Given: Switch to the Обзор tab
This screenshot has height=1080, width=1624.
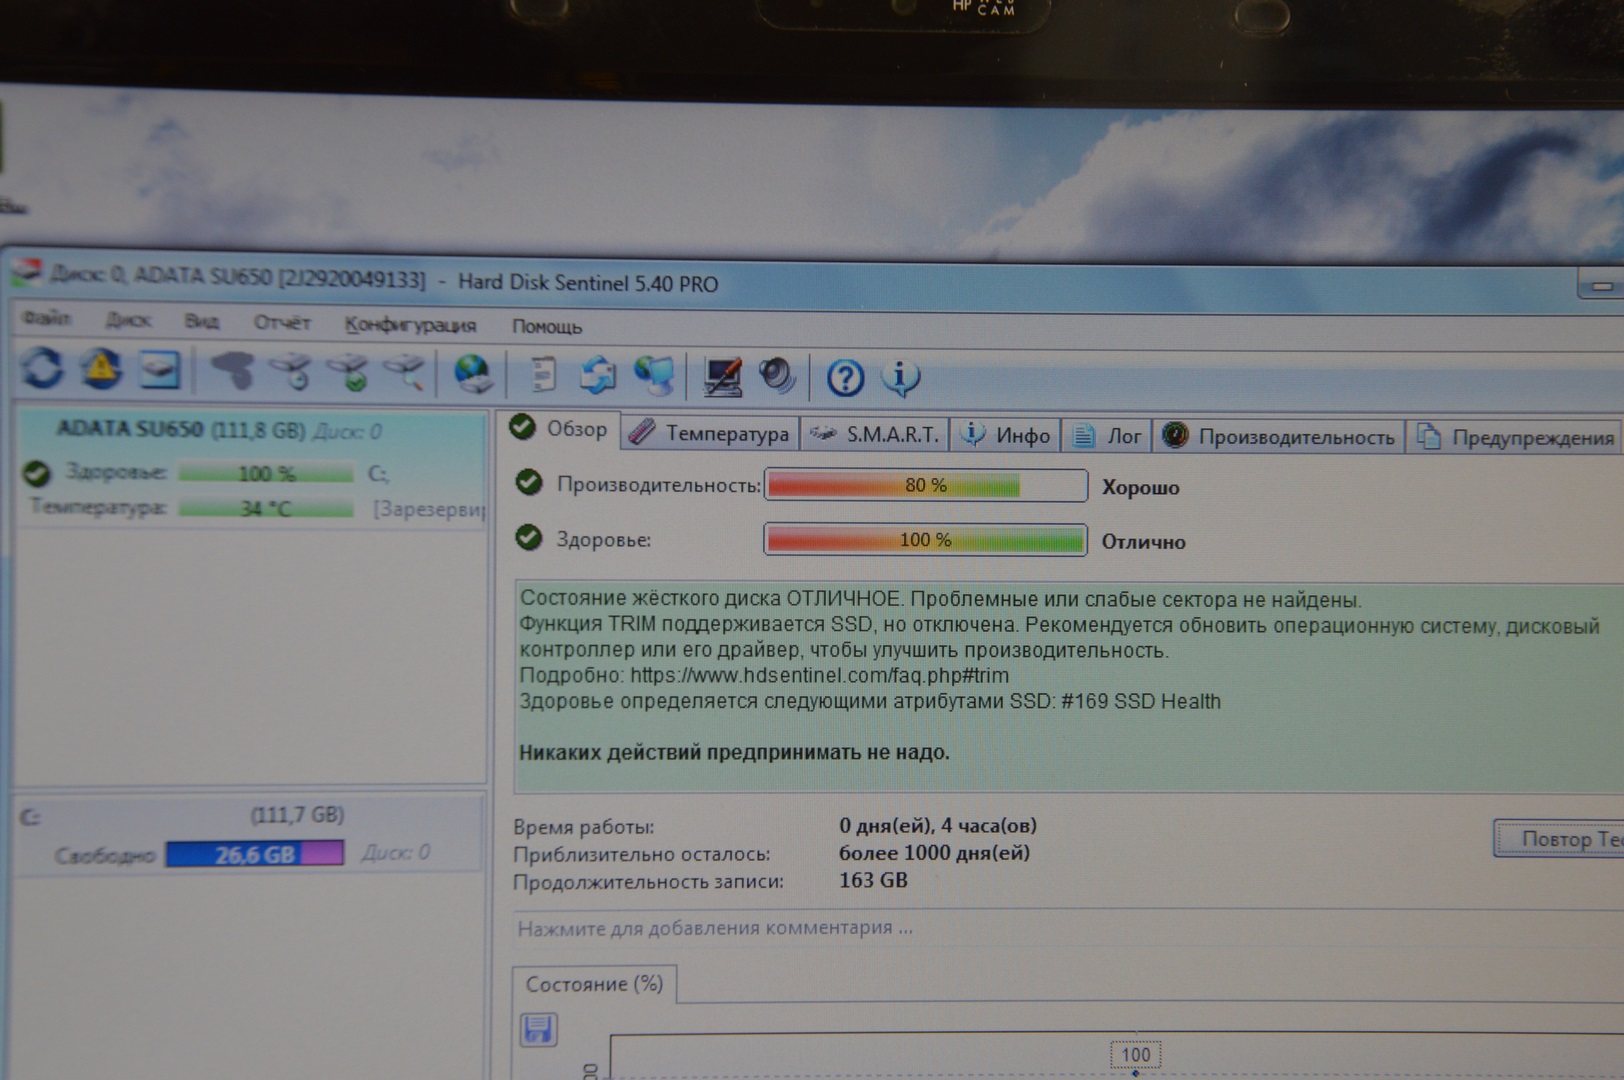Looking at the screenshot, I should click(x=559, y=429).
